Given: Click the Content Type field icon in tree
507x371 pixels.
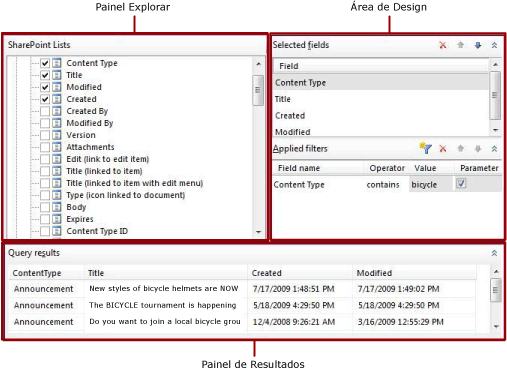Looking at the screenshot, I should point(57,63).
